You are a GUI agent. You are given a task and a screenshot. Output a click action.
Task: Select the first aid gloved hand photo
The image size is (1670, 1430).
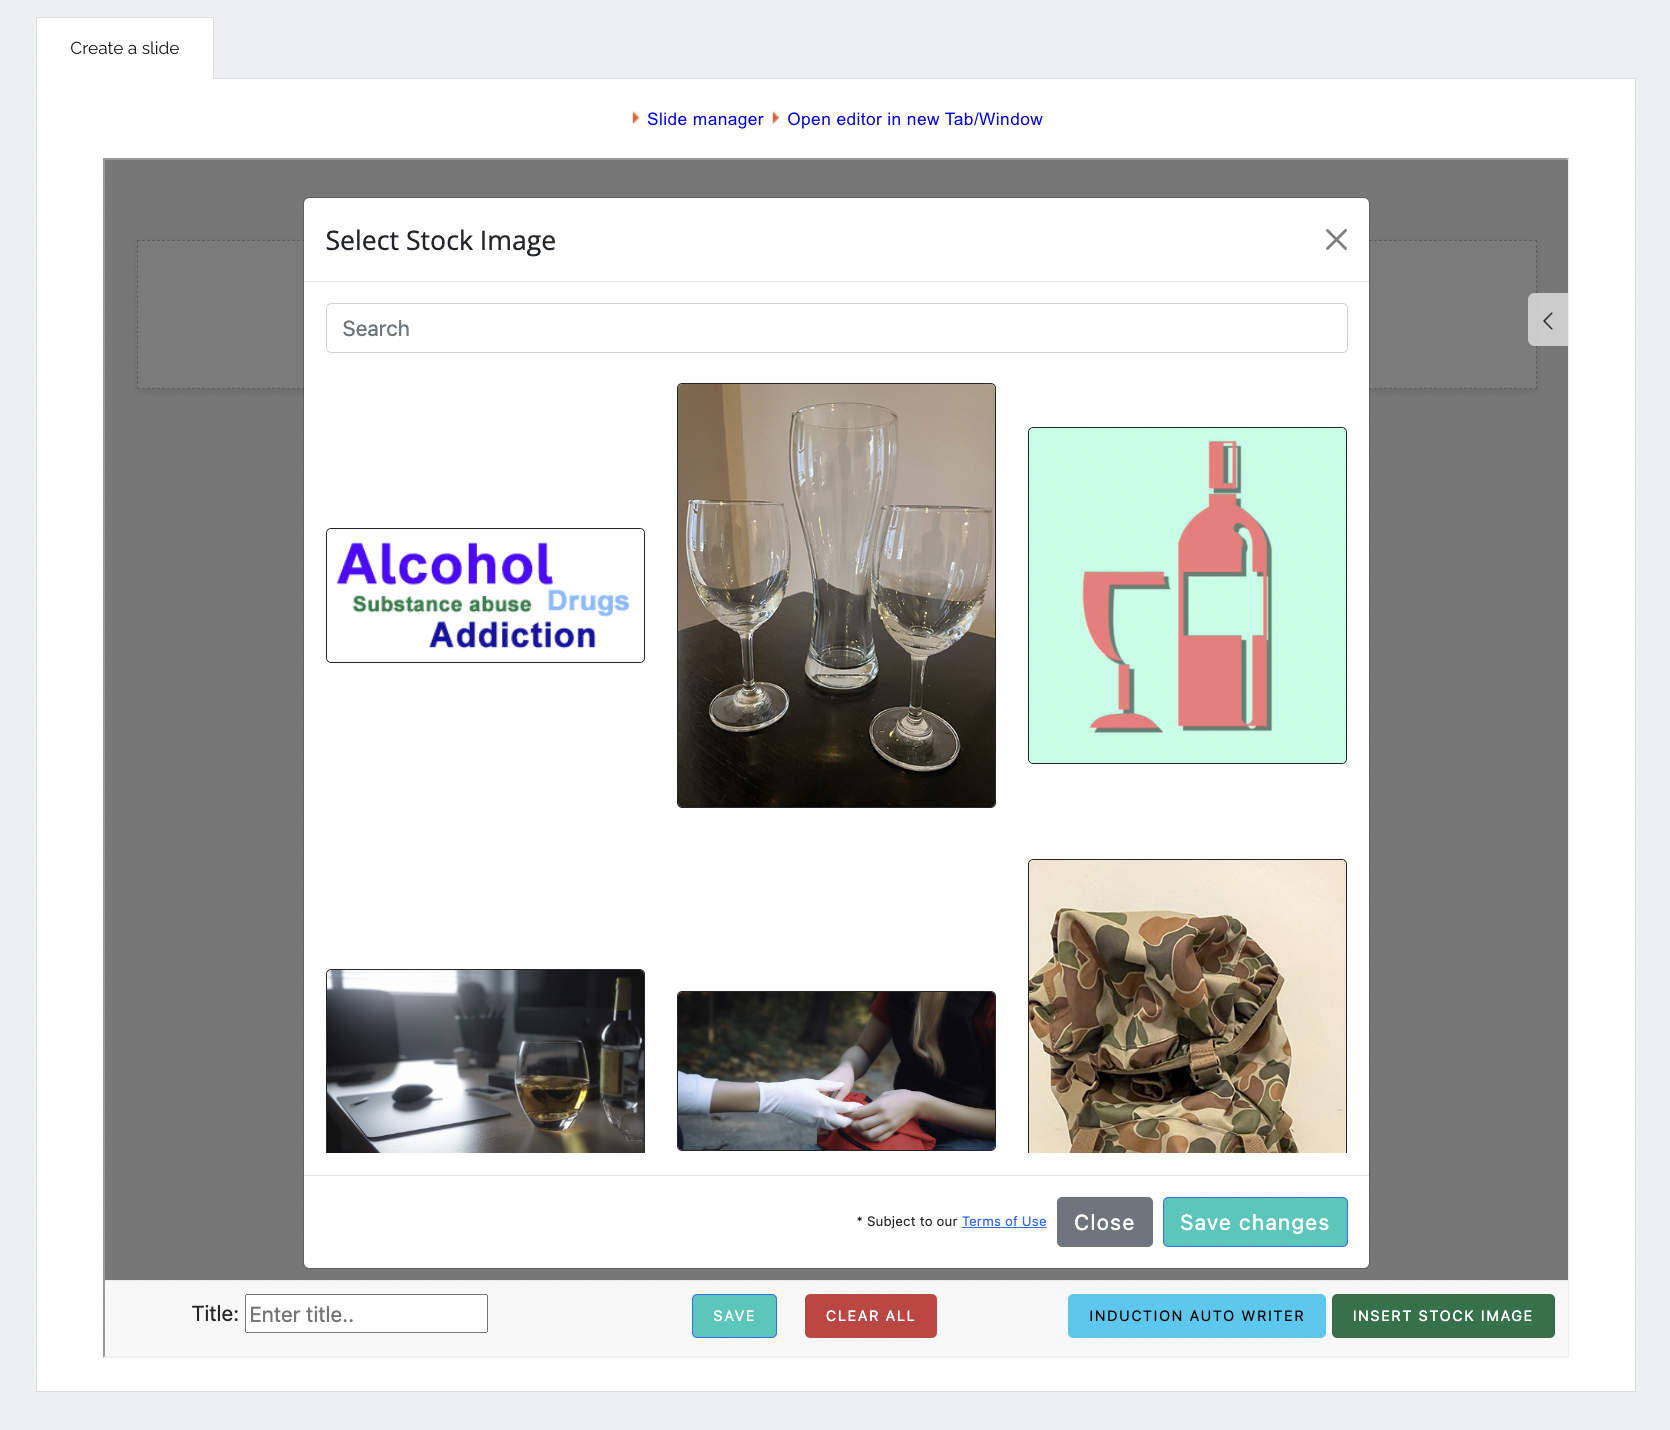coord(836,1071)
